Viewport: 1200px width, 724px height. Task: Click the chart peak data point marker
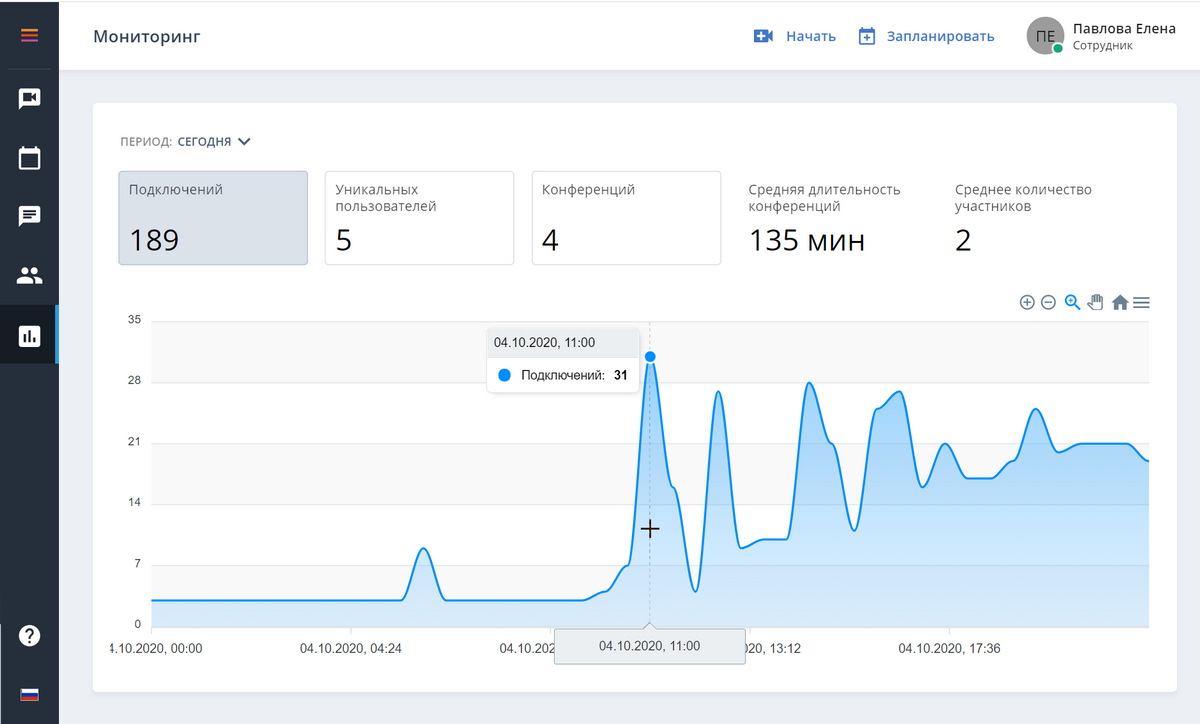click(x=650, y=357)
